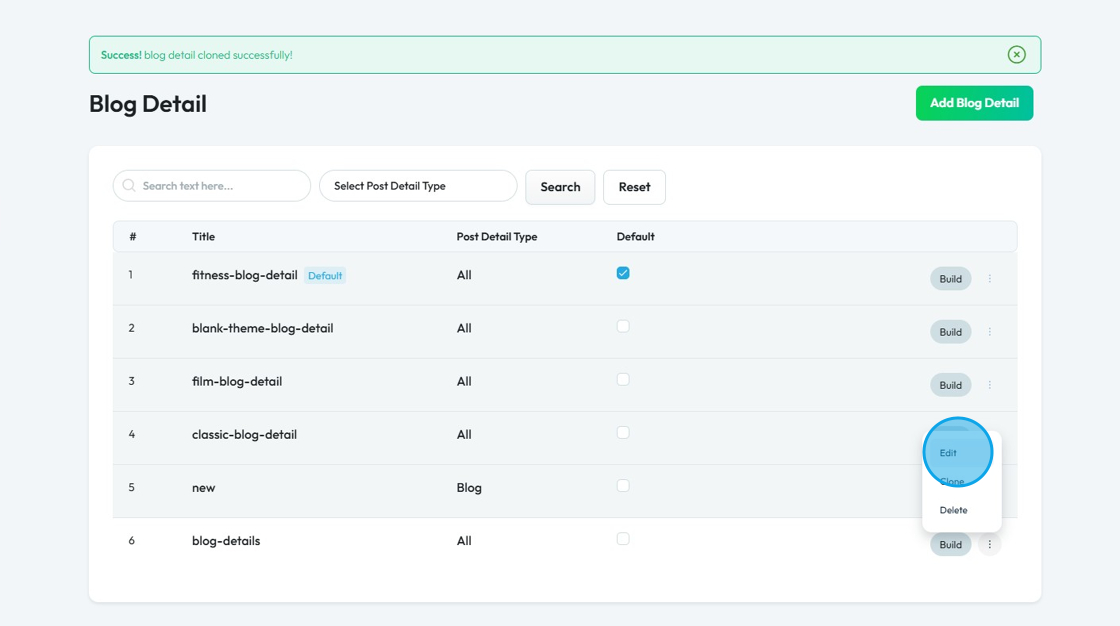Enable default checkbox on the 'new' row

pos(623,486)
